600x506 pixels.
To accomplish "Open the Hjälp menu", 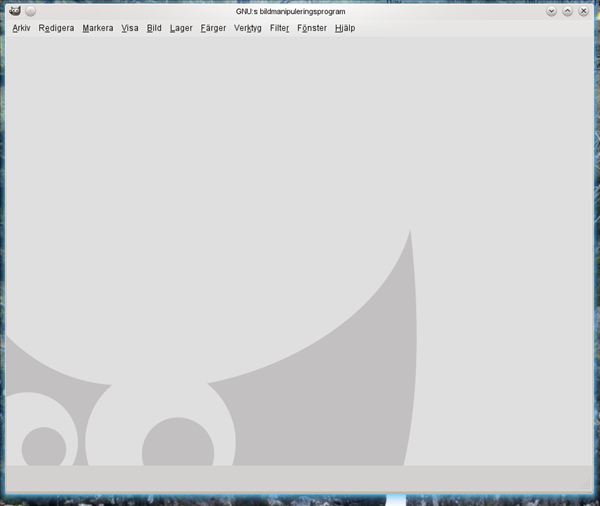I will (x=345, y=28).
